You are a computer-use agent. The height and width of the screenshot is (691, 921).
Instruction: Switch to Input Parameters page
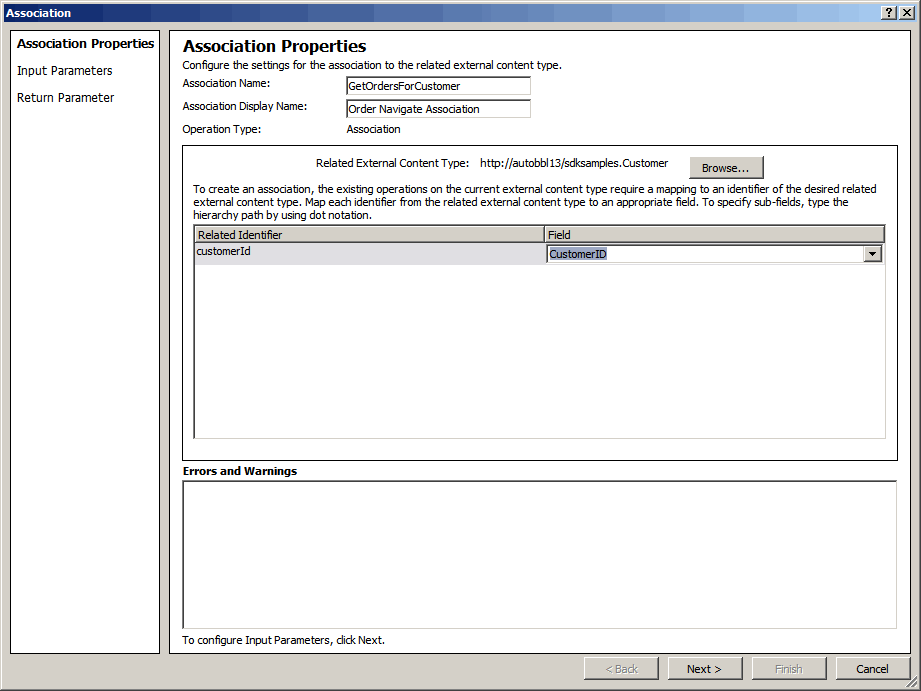[x=64, y=70]
